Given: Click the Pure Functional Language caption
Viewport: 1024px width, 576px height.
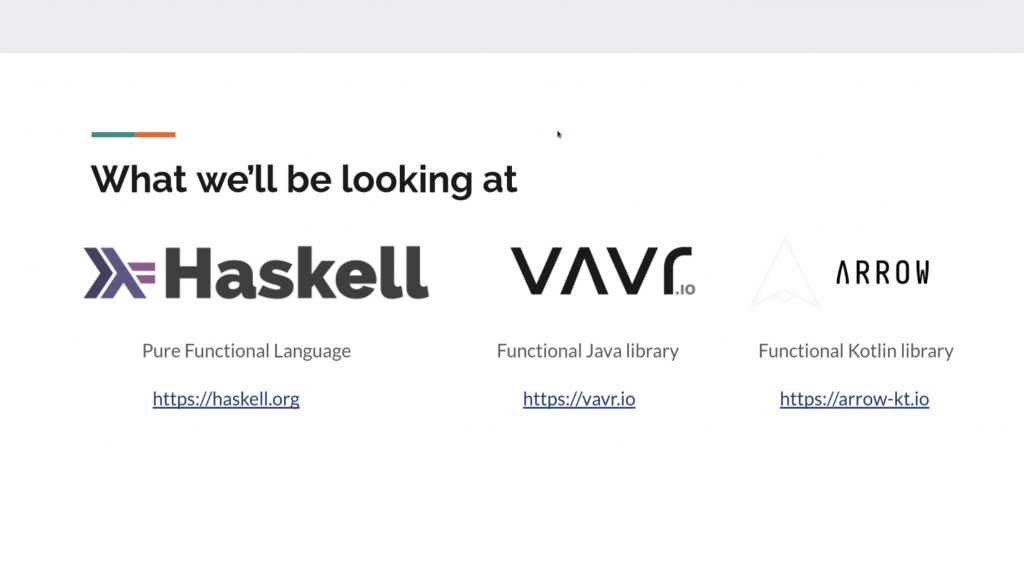Looking at the screenshot, I should coord(246,351).
